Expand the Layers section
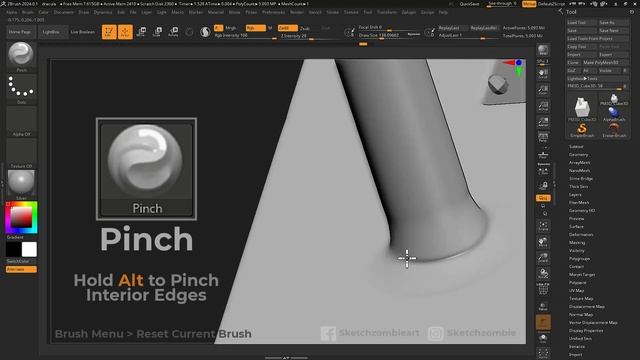The image size is (640, 360). (x=575, y=195)
